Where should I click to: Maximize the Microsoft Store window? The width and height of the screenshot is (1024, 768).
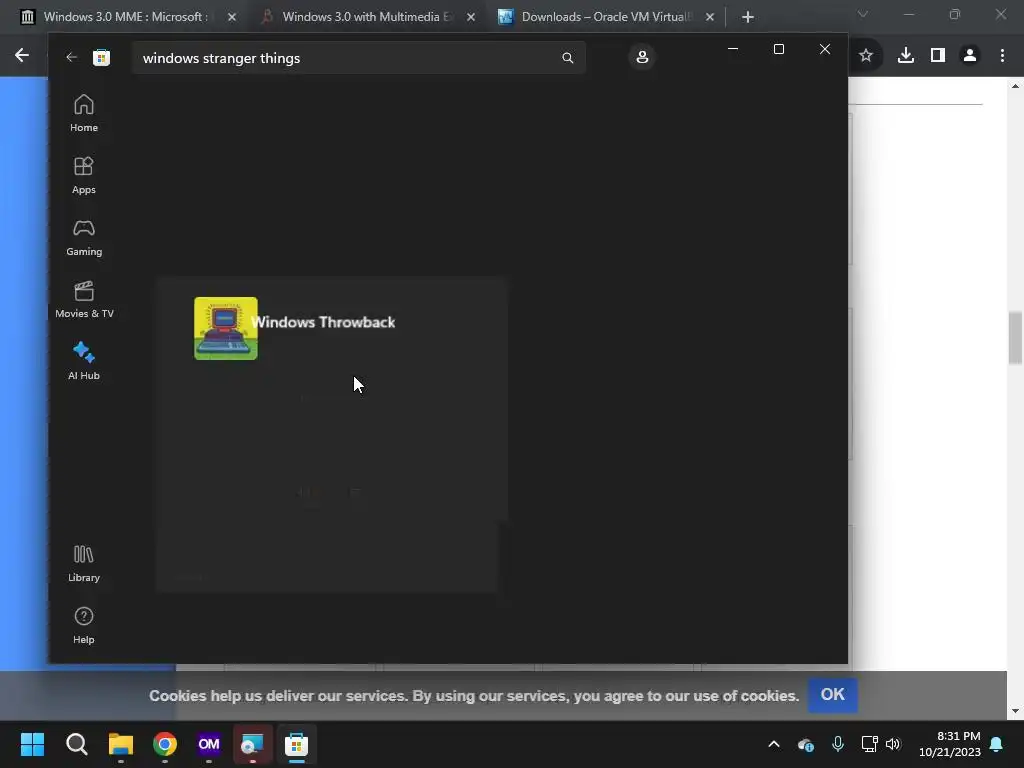point(778,49)
